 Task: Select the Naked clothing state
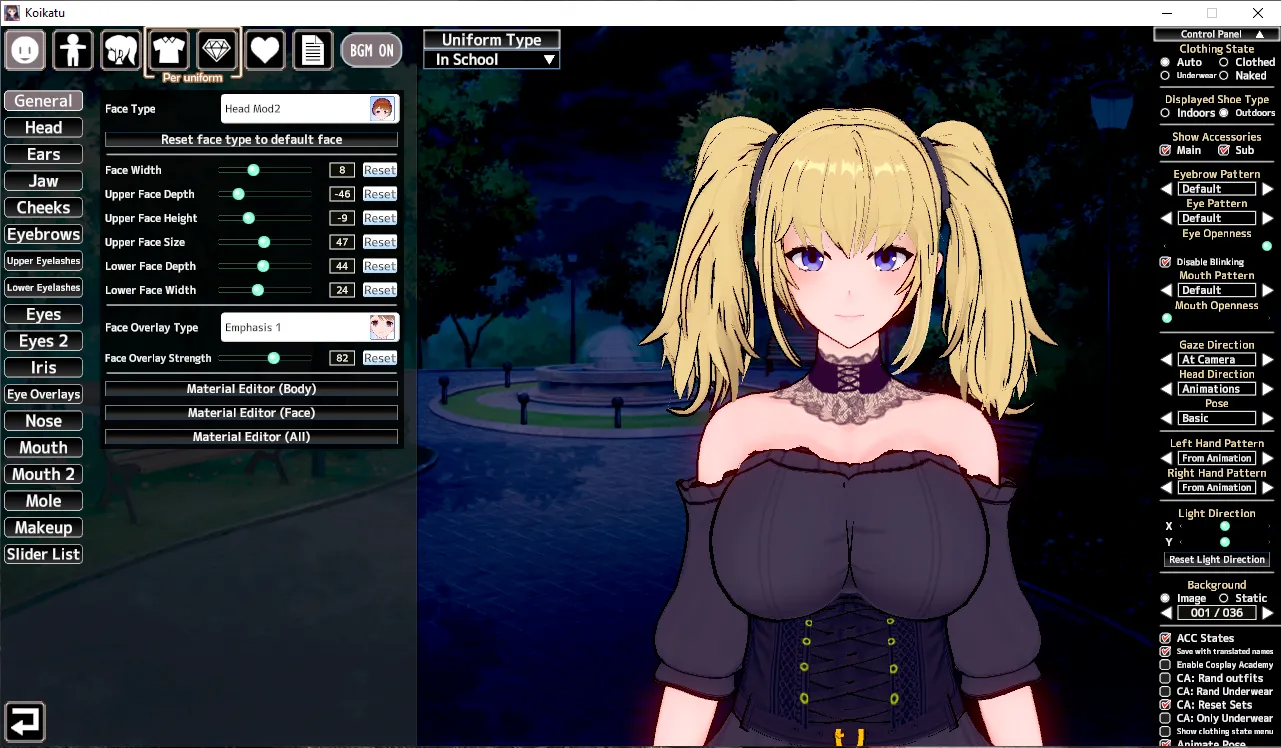[x=1223, y=75]
